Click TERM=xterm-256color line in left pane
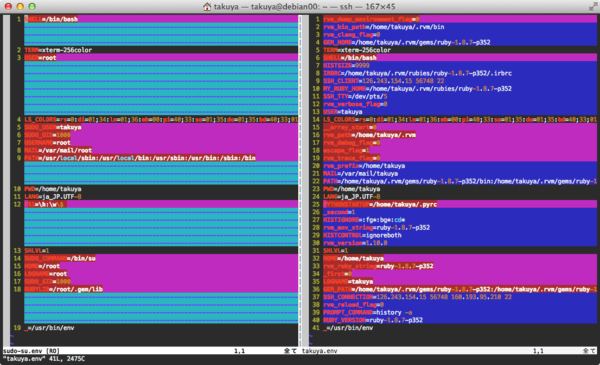600x365 pixels. (x=58, y=50)
